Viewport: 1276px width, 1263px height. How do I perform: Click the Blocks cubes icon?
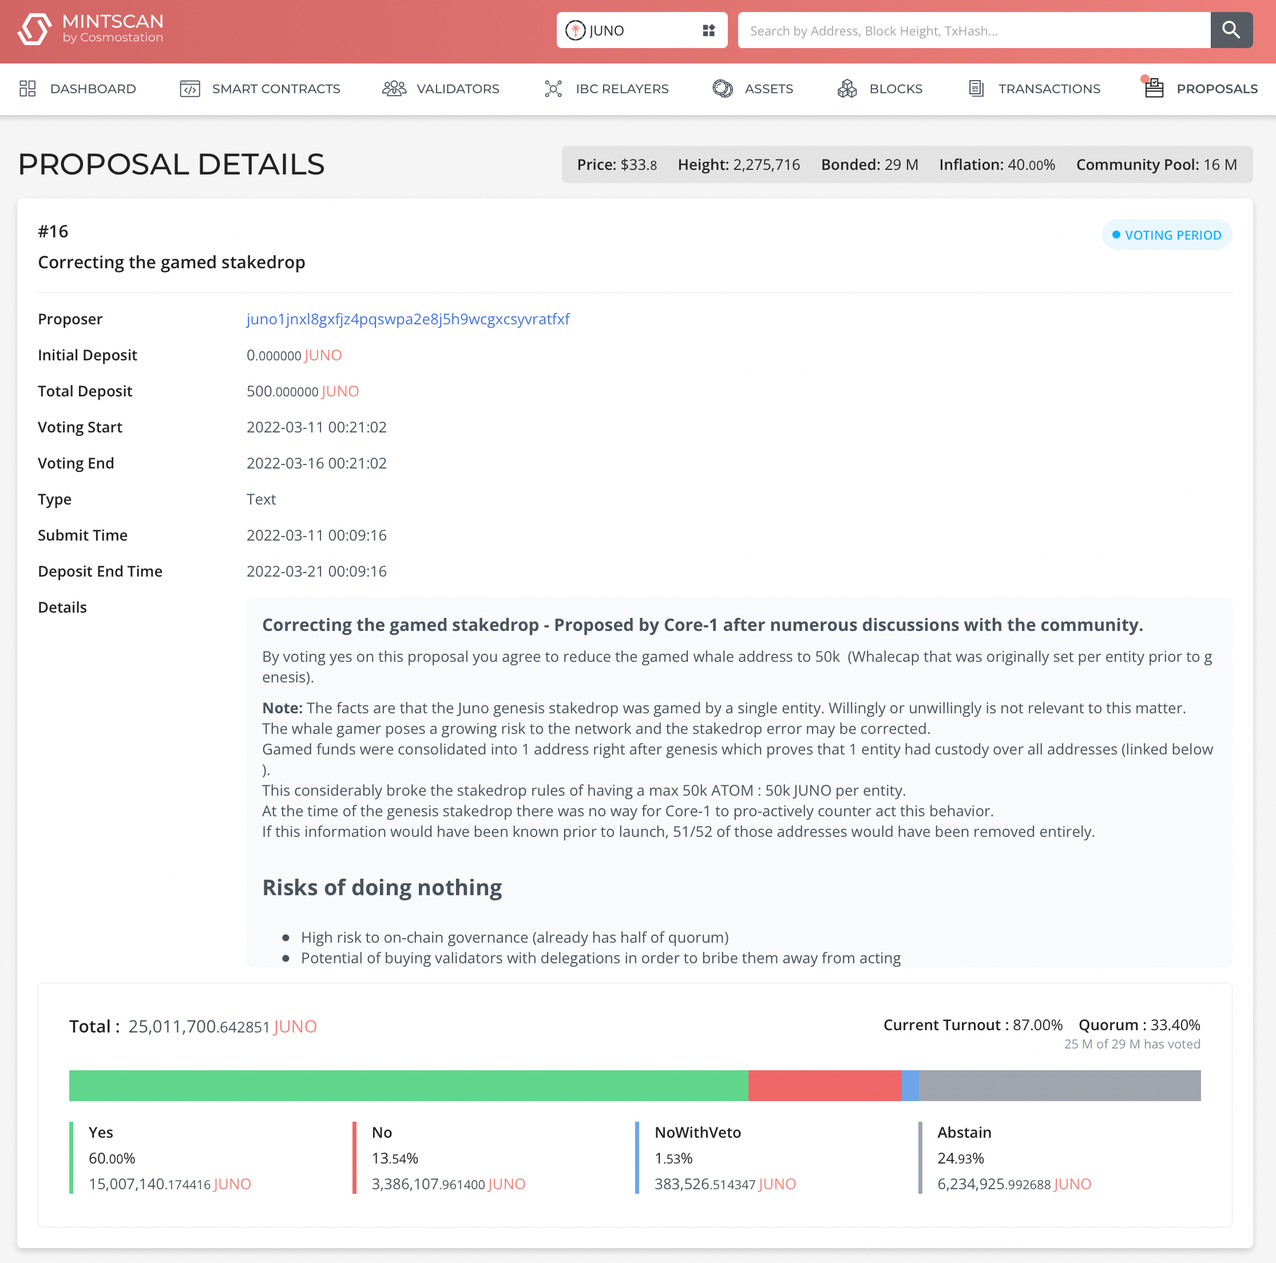[847, 89]
